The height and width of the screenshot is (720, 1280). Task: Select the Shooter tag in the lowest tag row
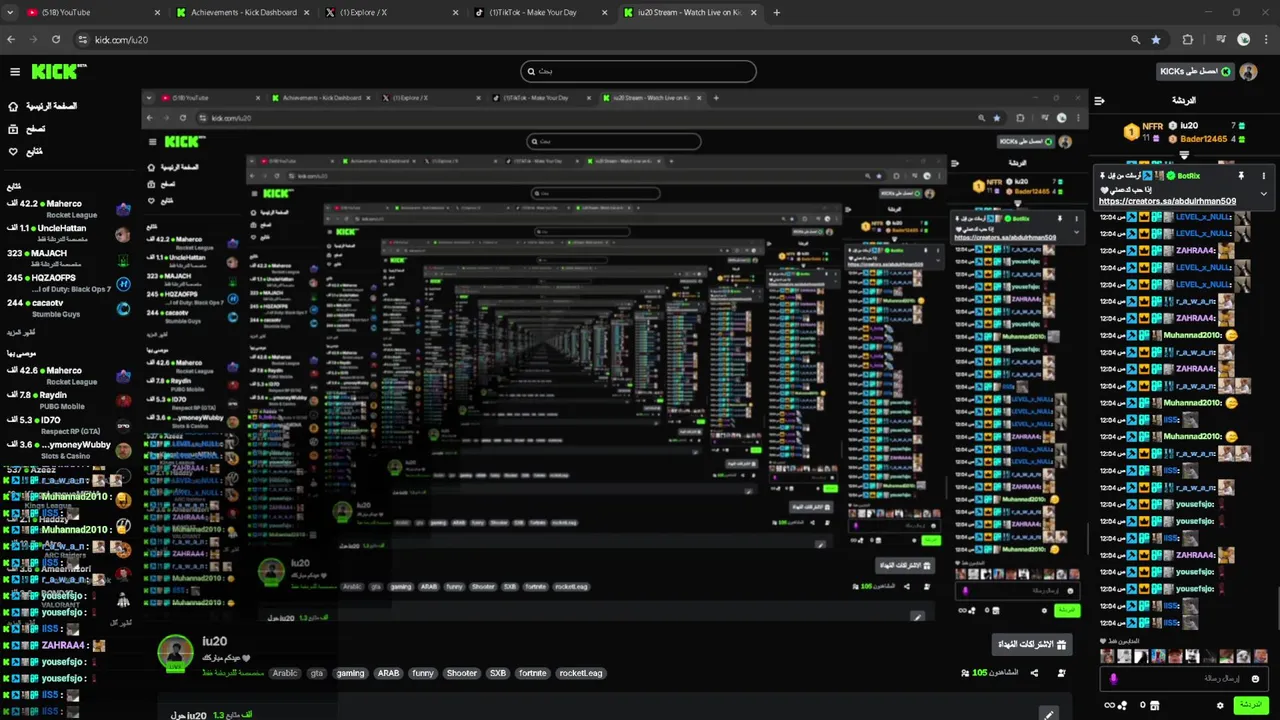[462, 673]
